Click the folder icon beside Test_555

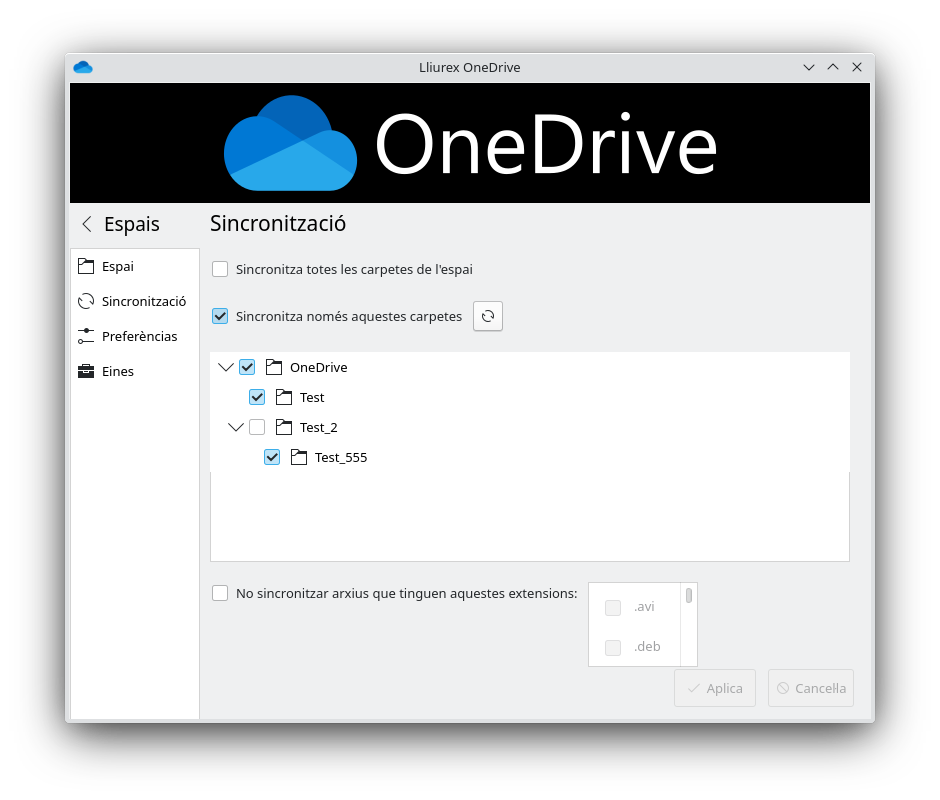click(298, 457)
